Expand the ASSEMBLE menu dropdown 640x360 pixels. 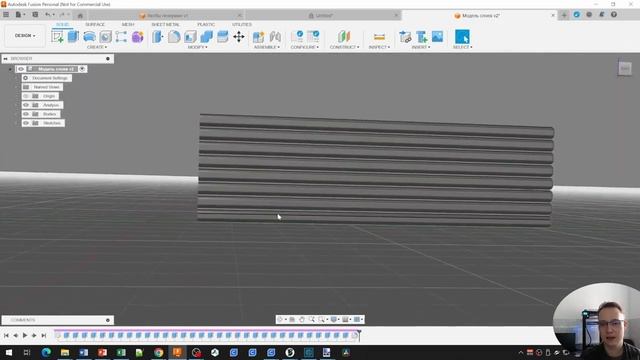[267, 47]
